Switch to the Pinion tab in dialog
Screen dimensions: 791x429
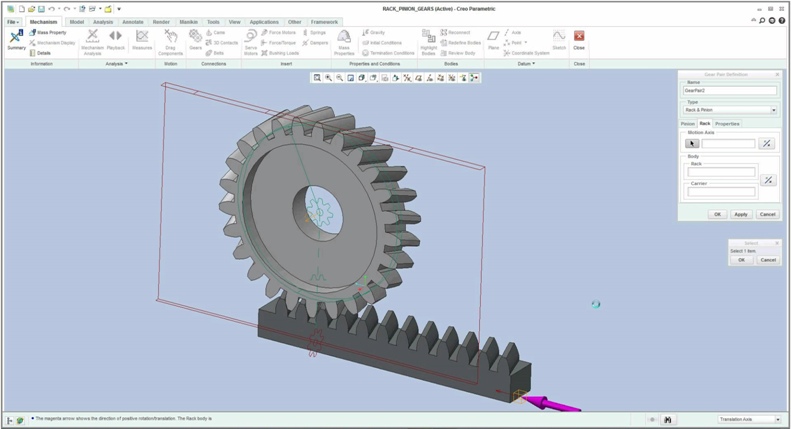coord(687,123)
